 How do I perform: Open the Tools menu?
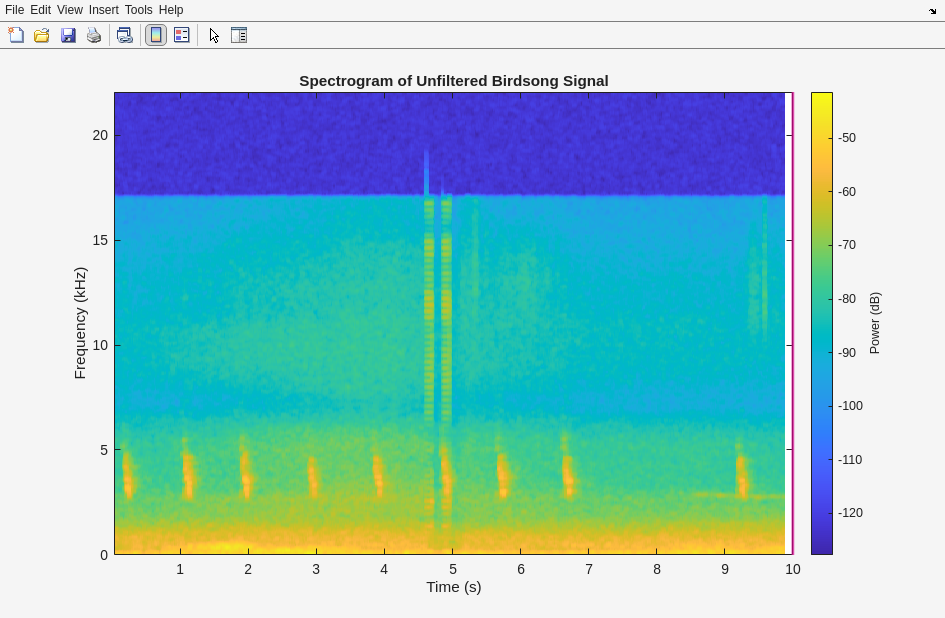point(138,10)
